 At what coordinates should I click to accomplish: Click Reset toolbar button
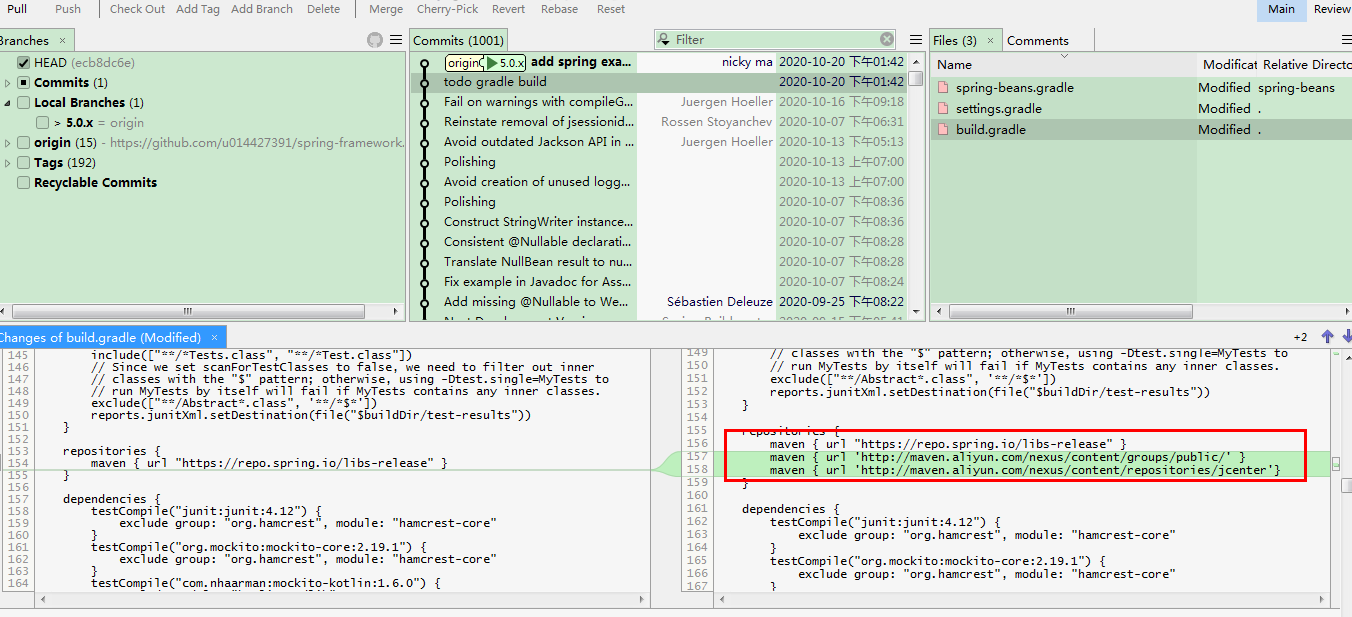pyautogui.click(x=611, y=9)
